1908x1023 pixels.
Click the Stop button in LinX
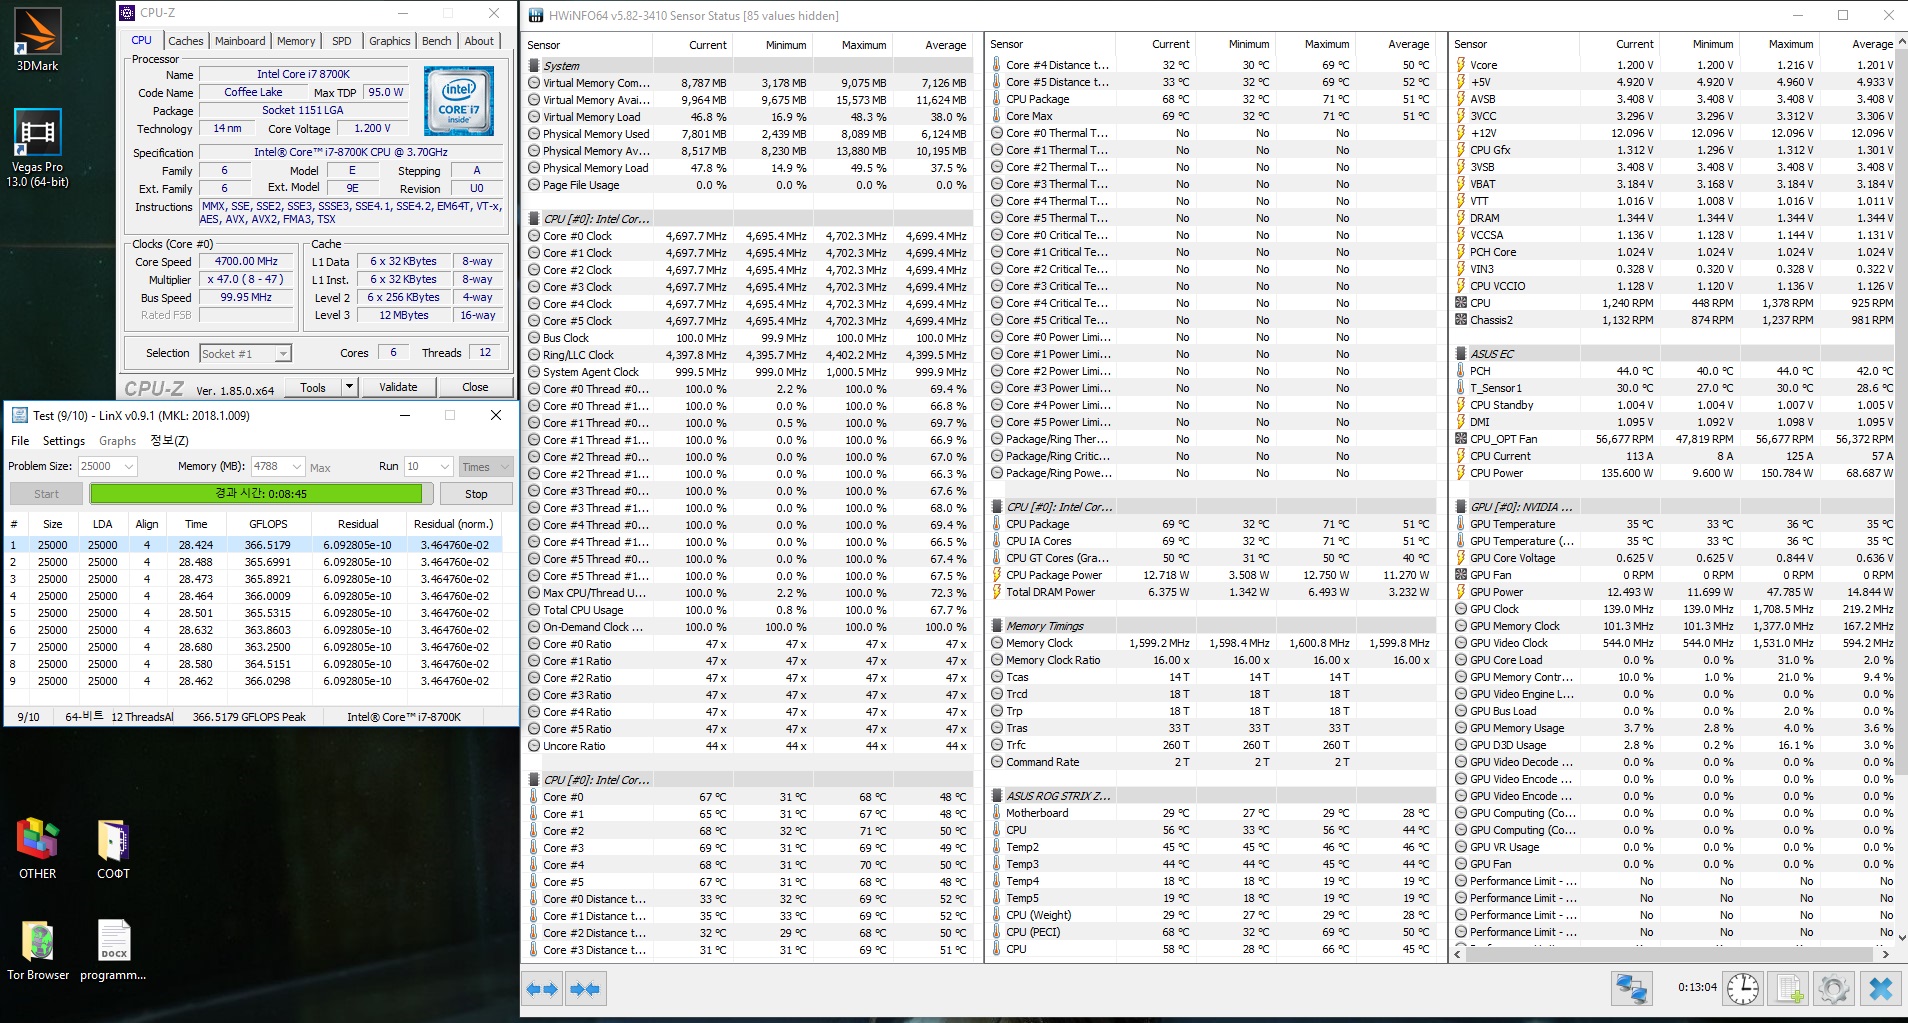(476, 494)
